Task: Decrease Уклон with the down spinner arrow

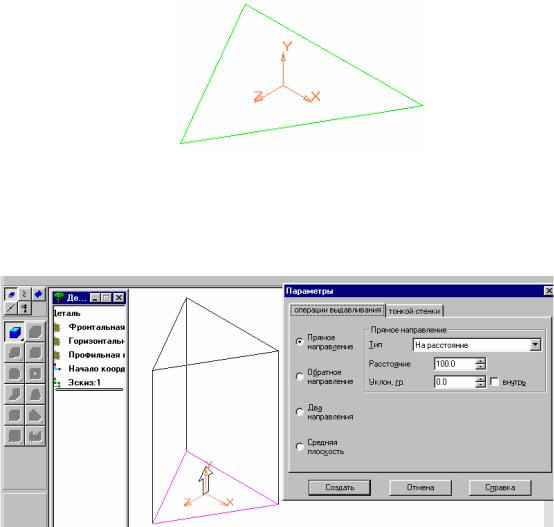Action: tap(481, 385)
